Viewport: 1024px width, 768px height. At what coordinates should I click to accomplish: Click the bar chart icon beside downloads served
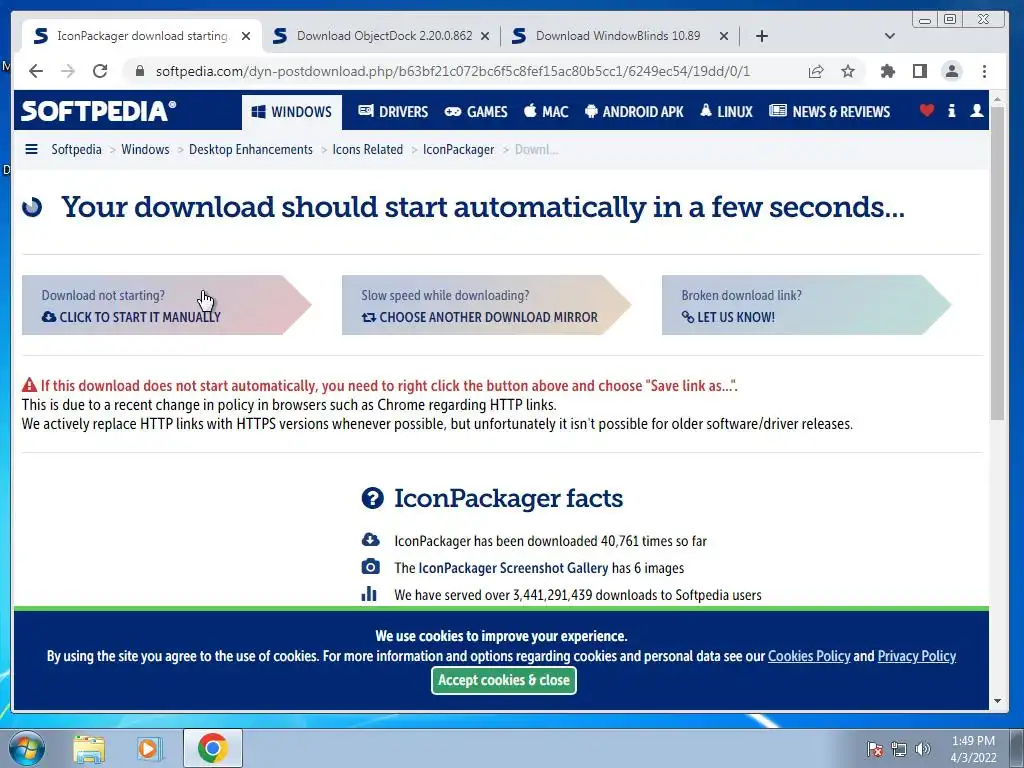click(x=369, y=593)
